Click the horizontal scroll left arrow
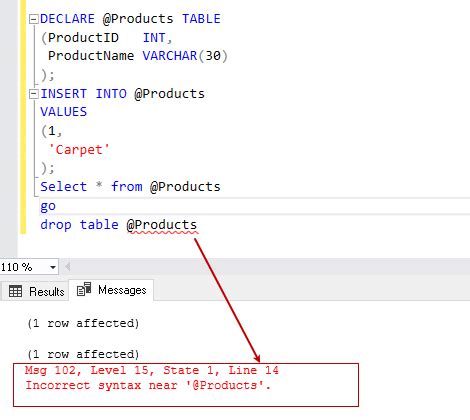This screenshot has width=470, height=420. tap(68, 267)
